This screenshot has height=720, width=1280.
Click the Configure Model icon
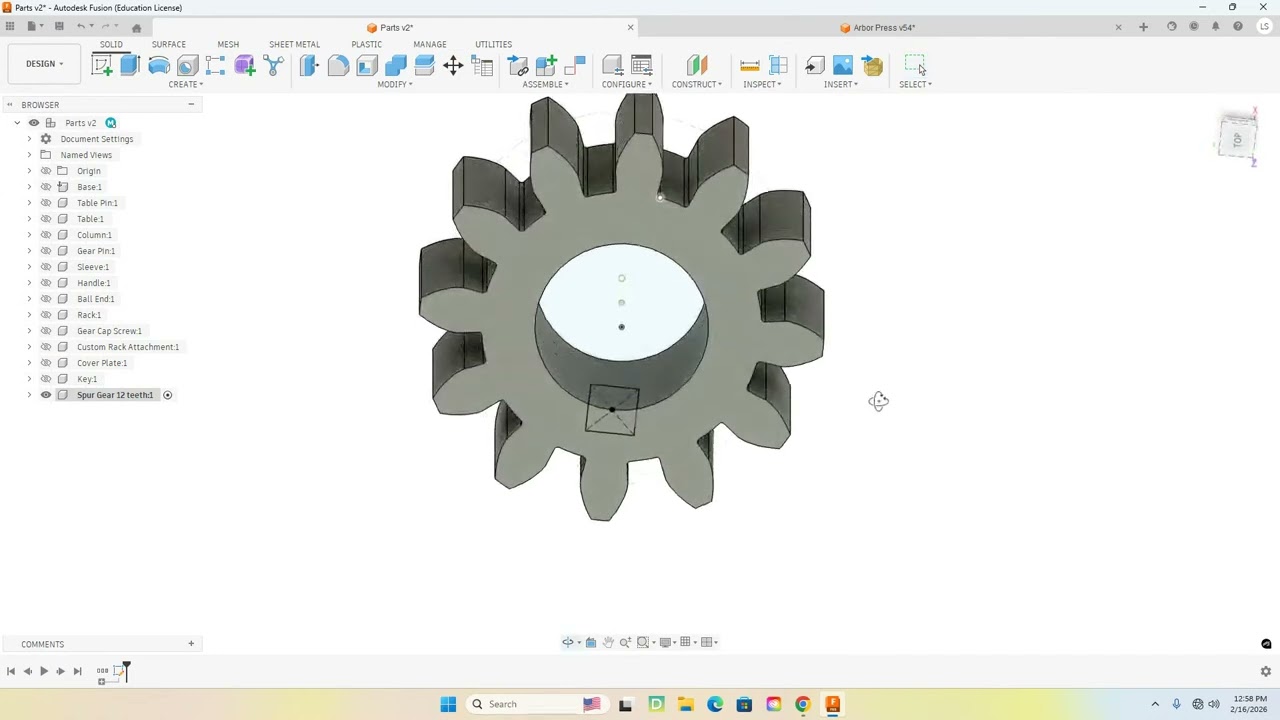pos(613,66)
